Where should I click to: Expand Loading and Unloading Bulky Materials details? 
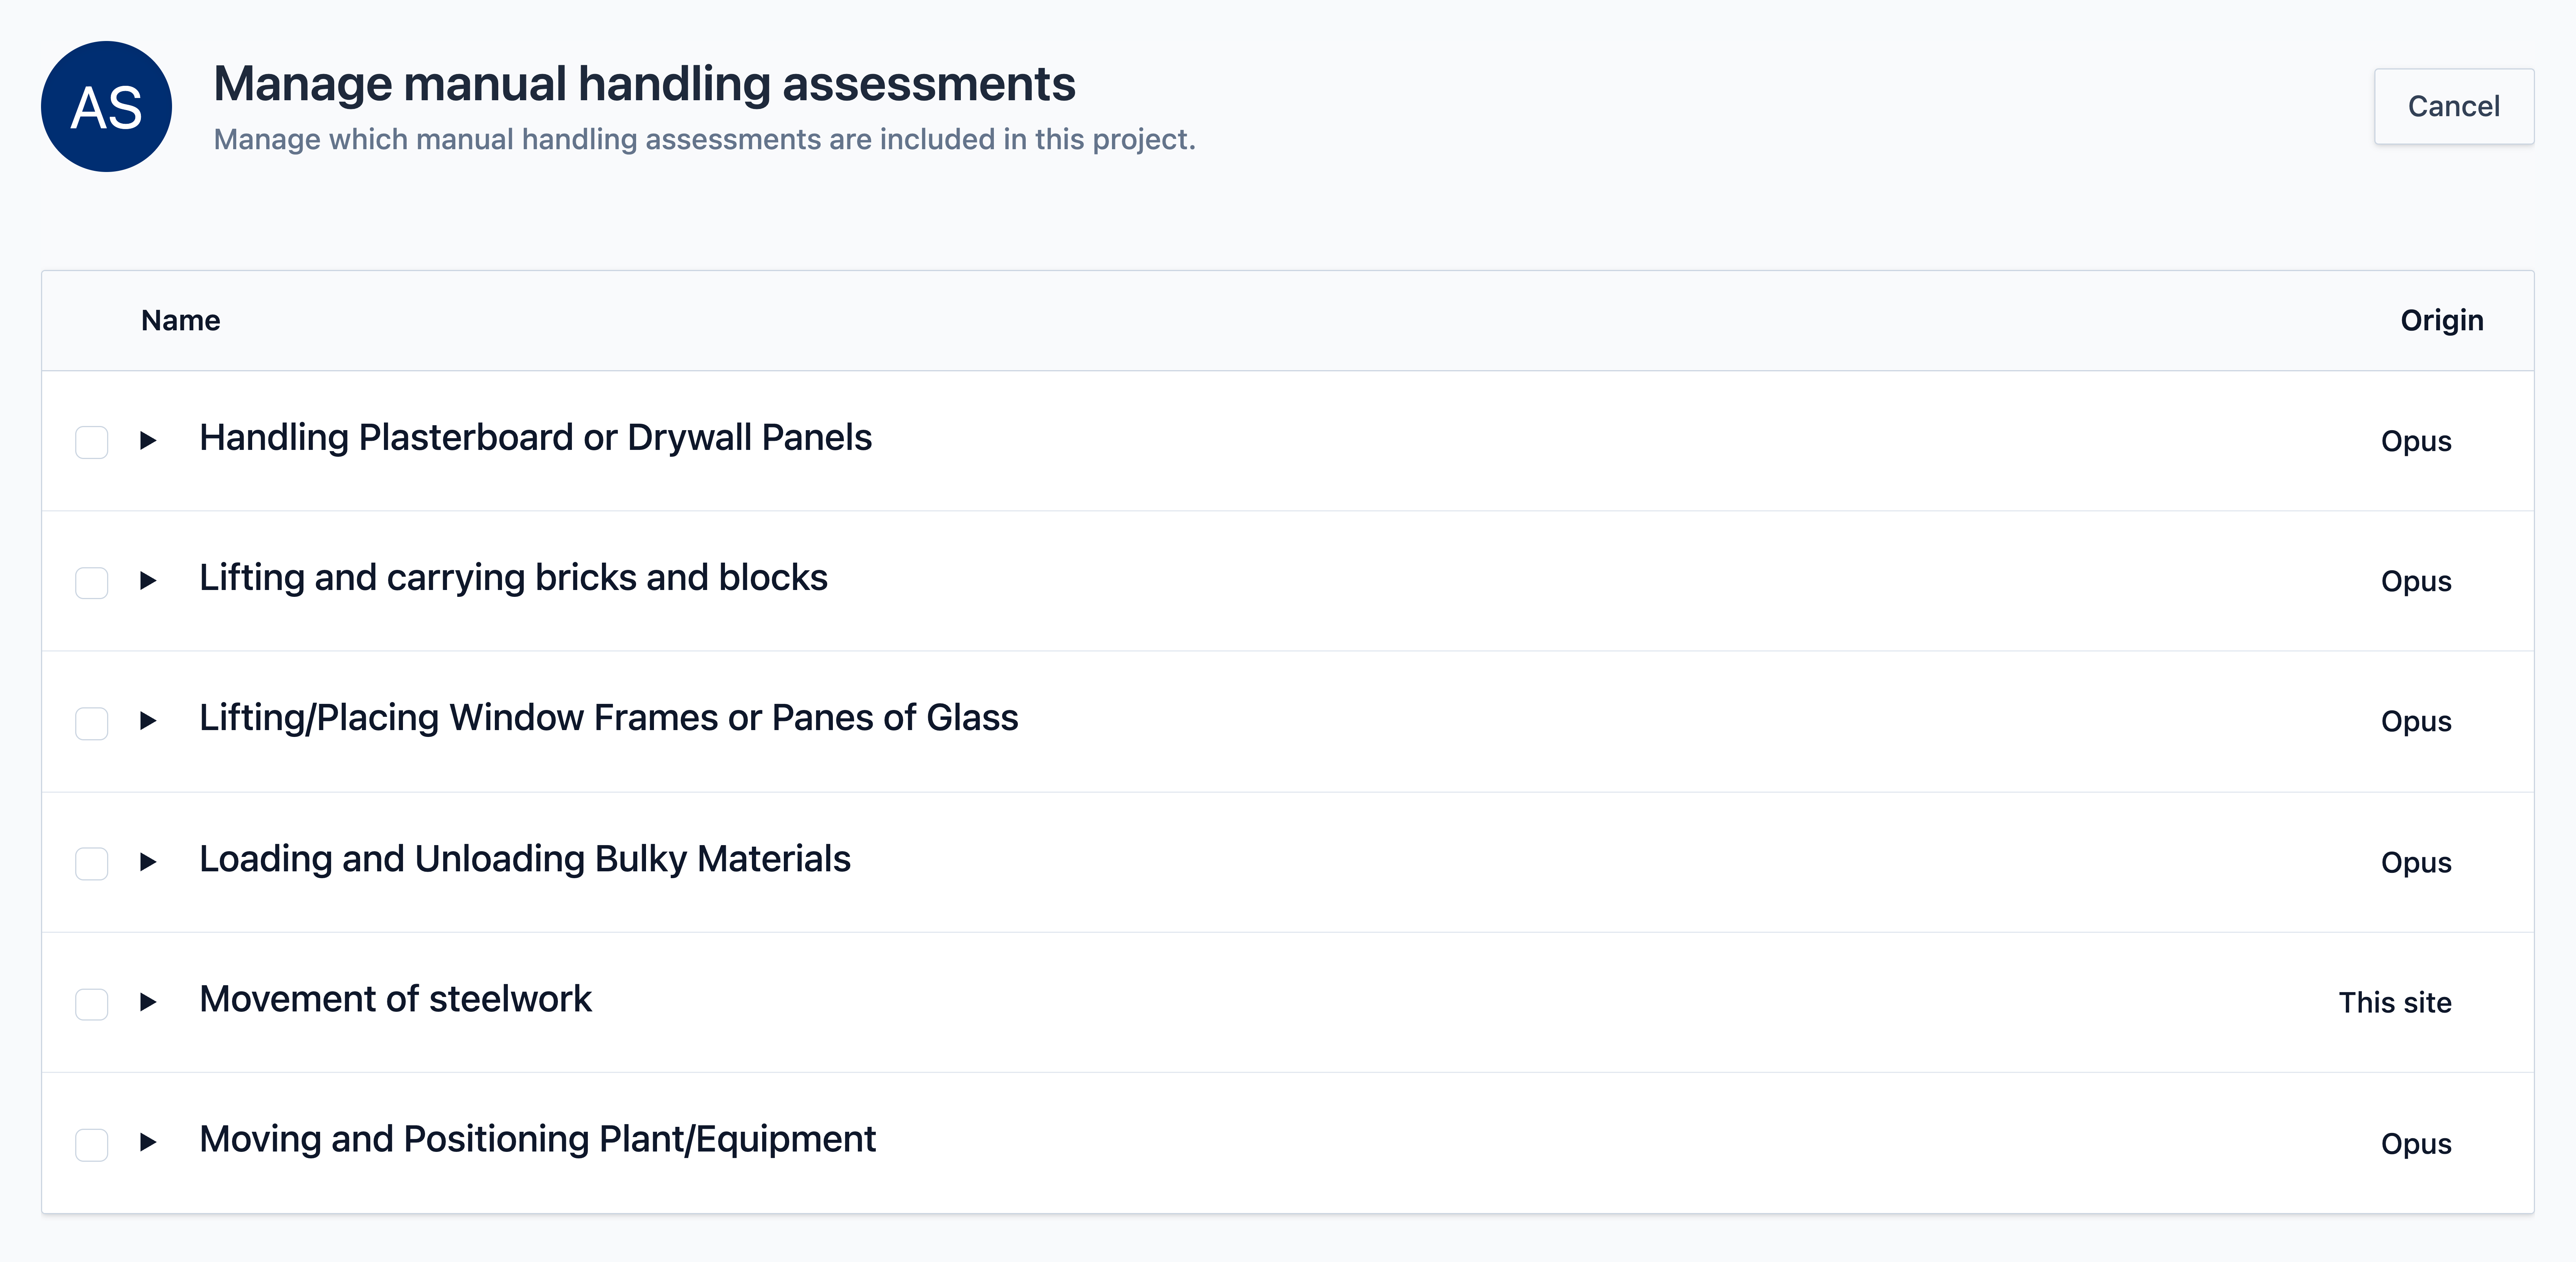point(148,861)
